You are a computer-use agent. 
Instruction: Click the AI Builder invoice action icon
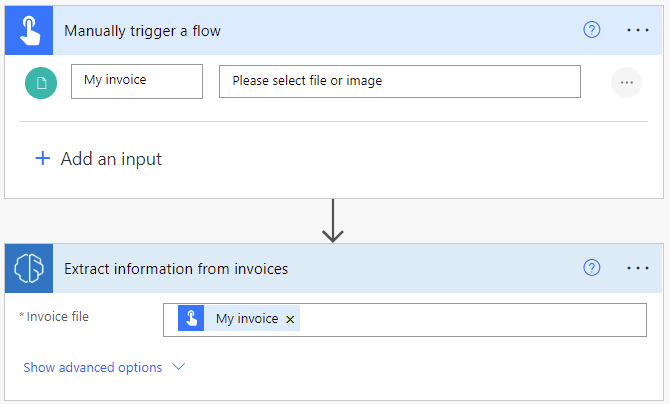[x=30, y=268]
